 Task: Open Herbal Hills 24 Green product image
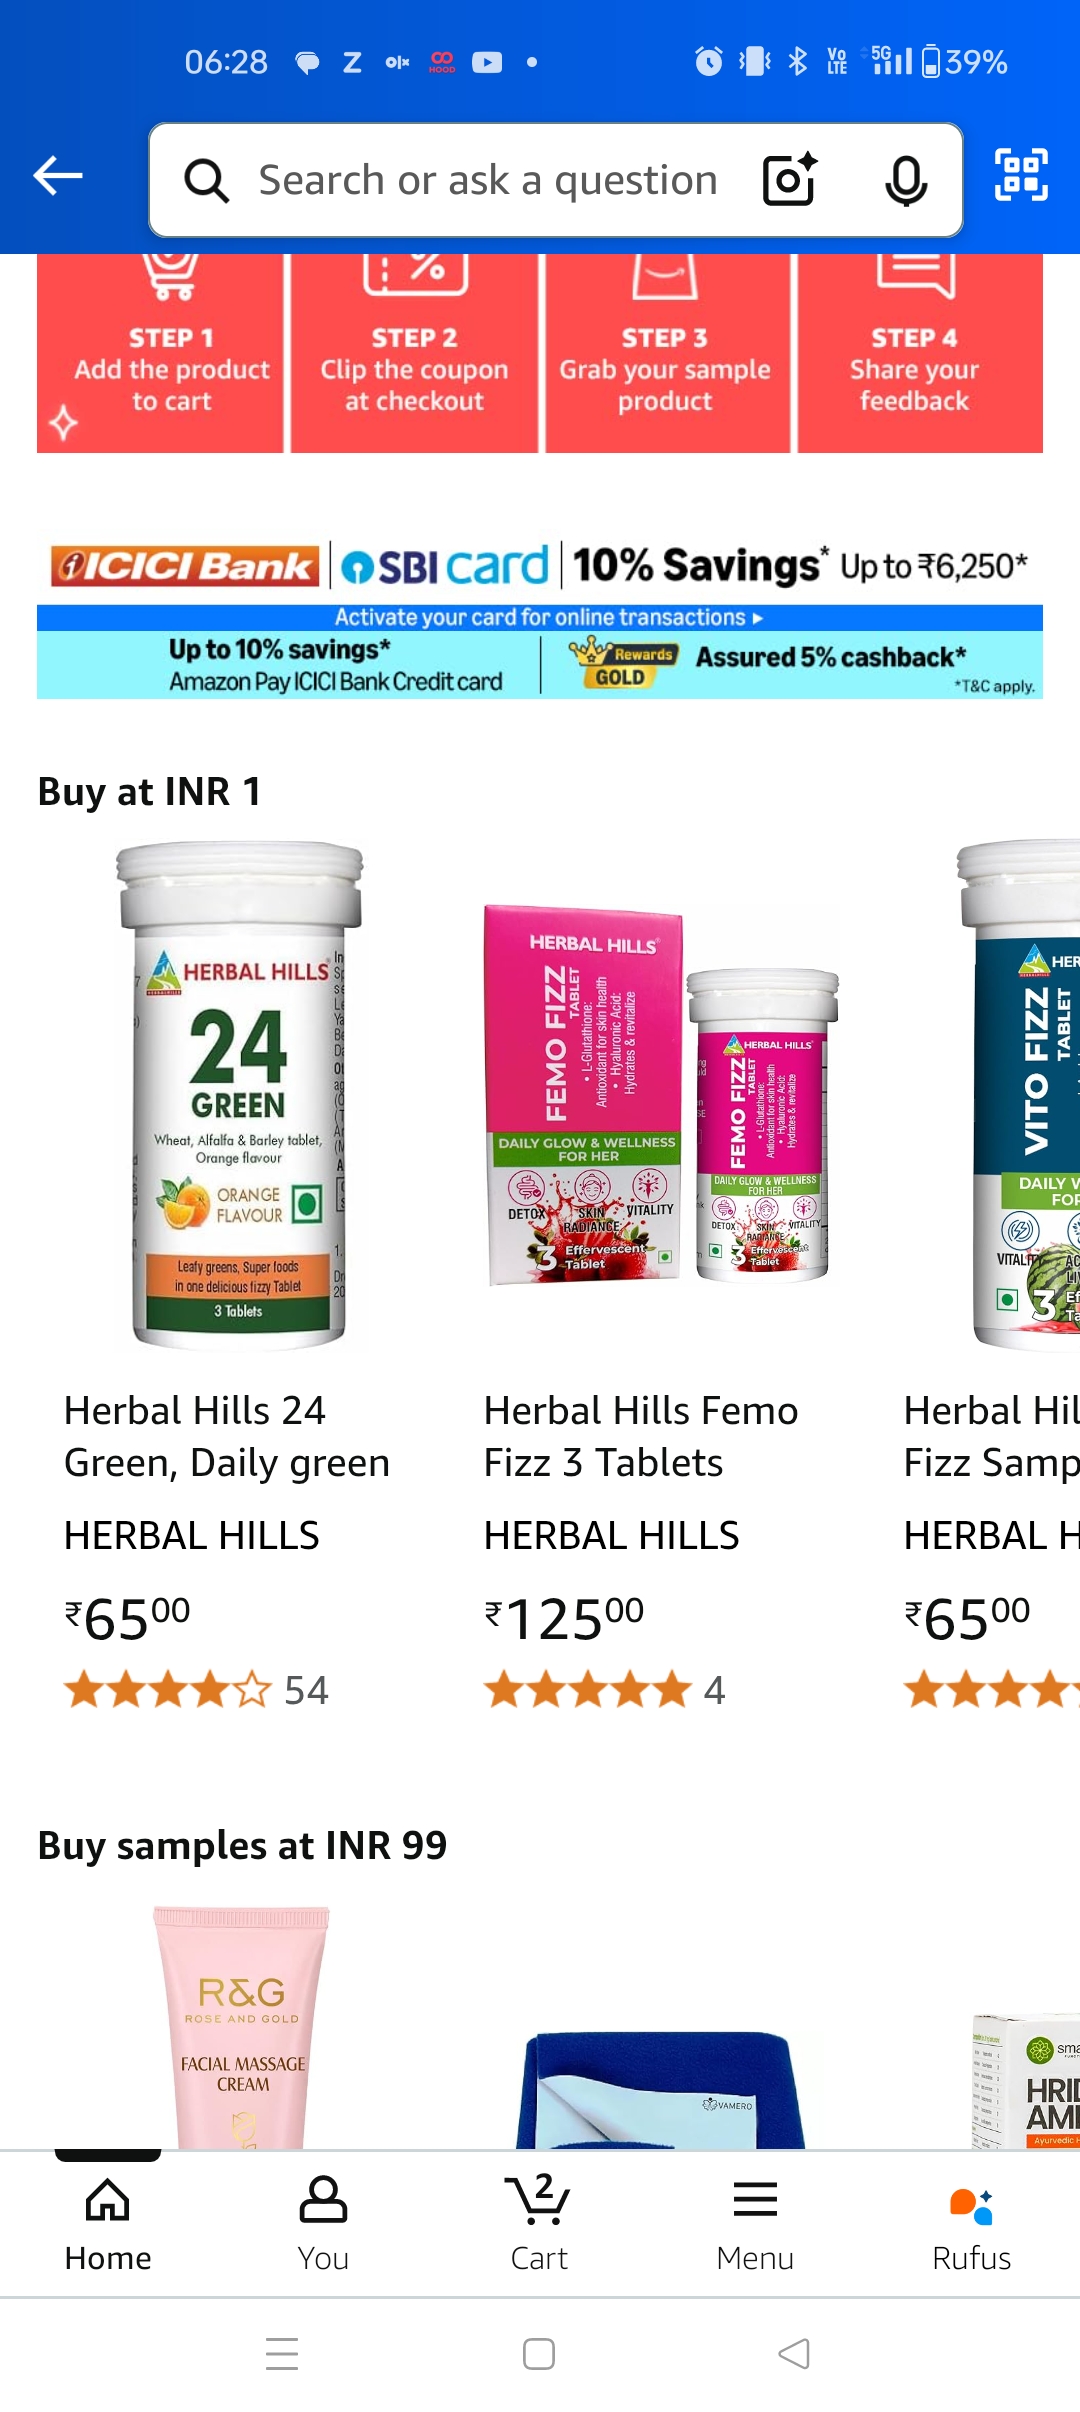[x=240, y=1095]
